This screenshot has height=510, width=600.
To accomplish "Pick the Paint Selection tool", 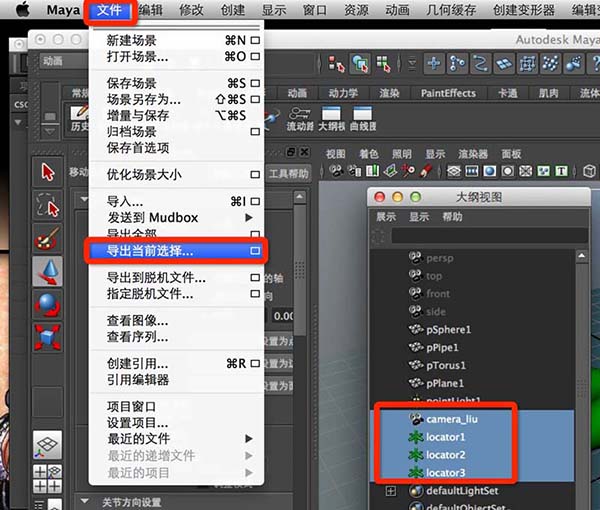I will pyautogui.click(x=47, y=238).
